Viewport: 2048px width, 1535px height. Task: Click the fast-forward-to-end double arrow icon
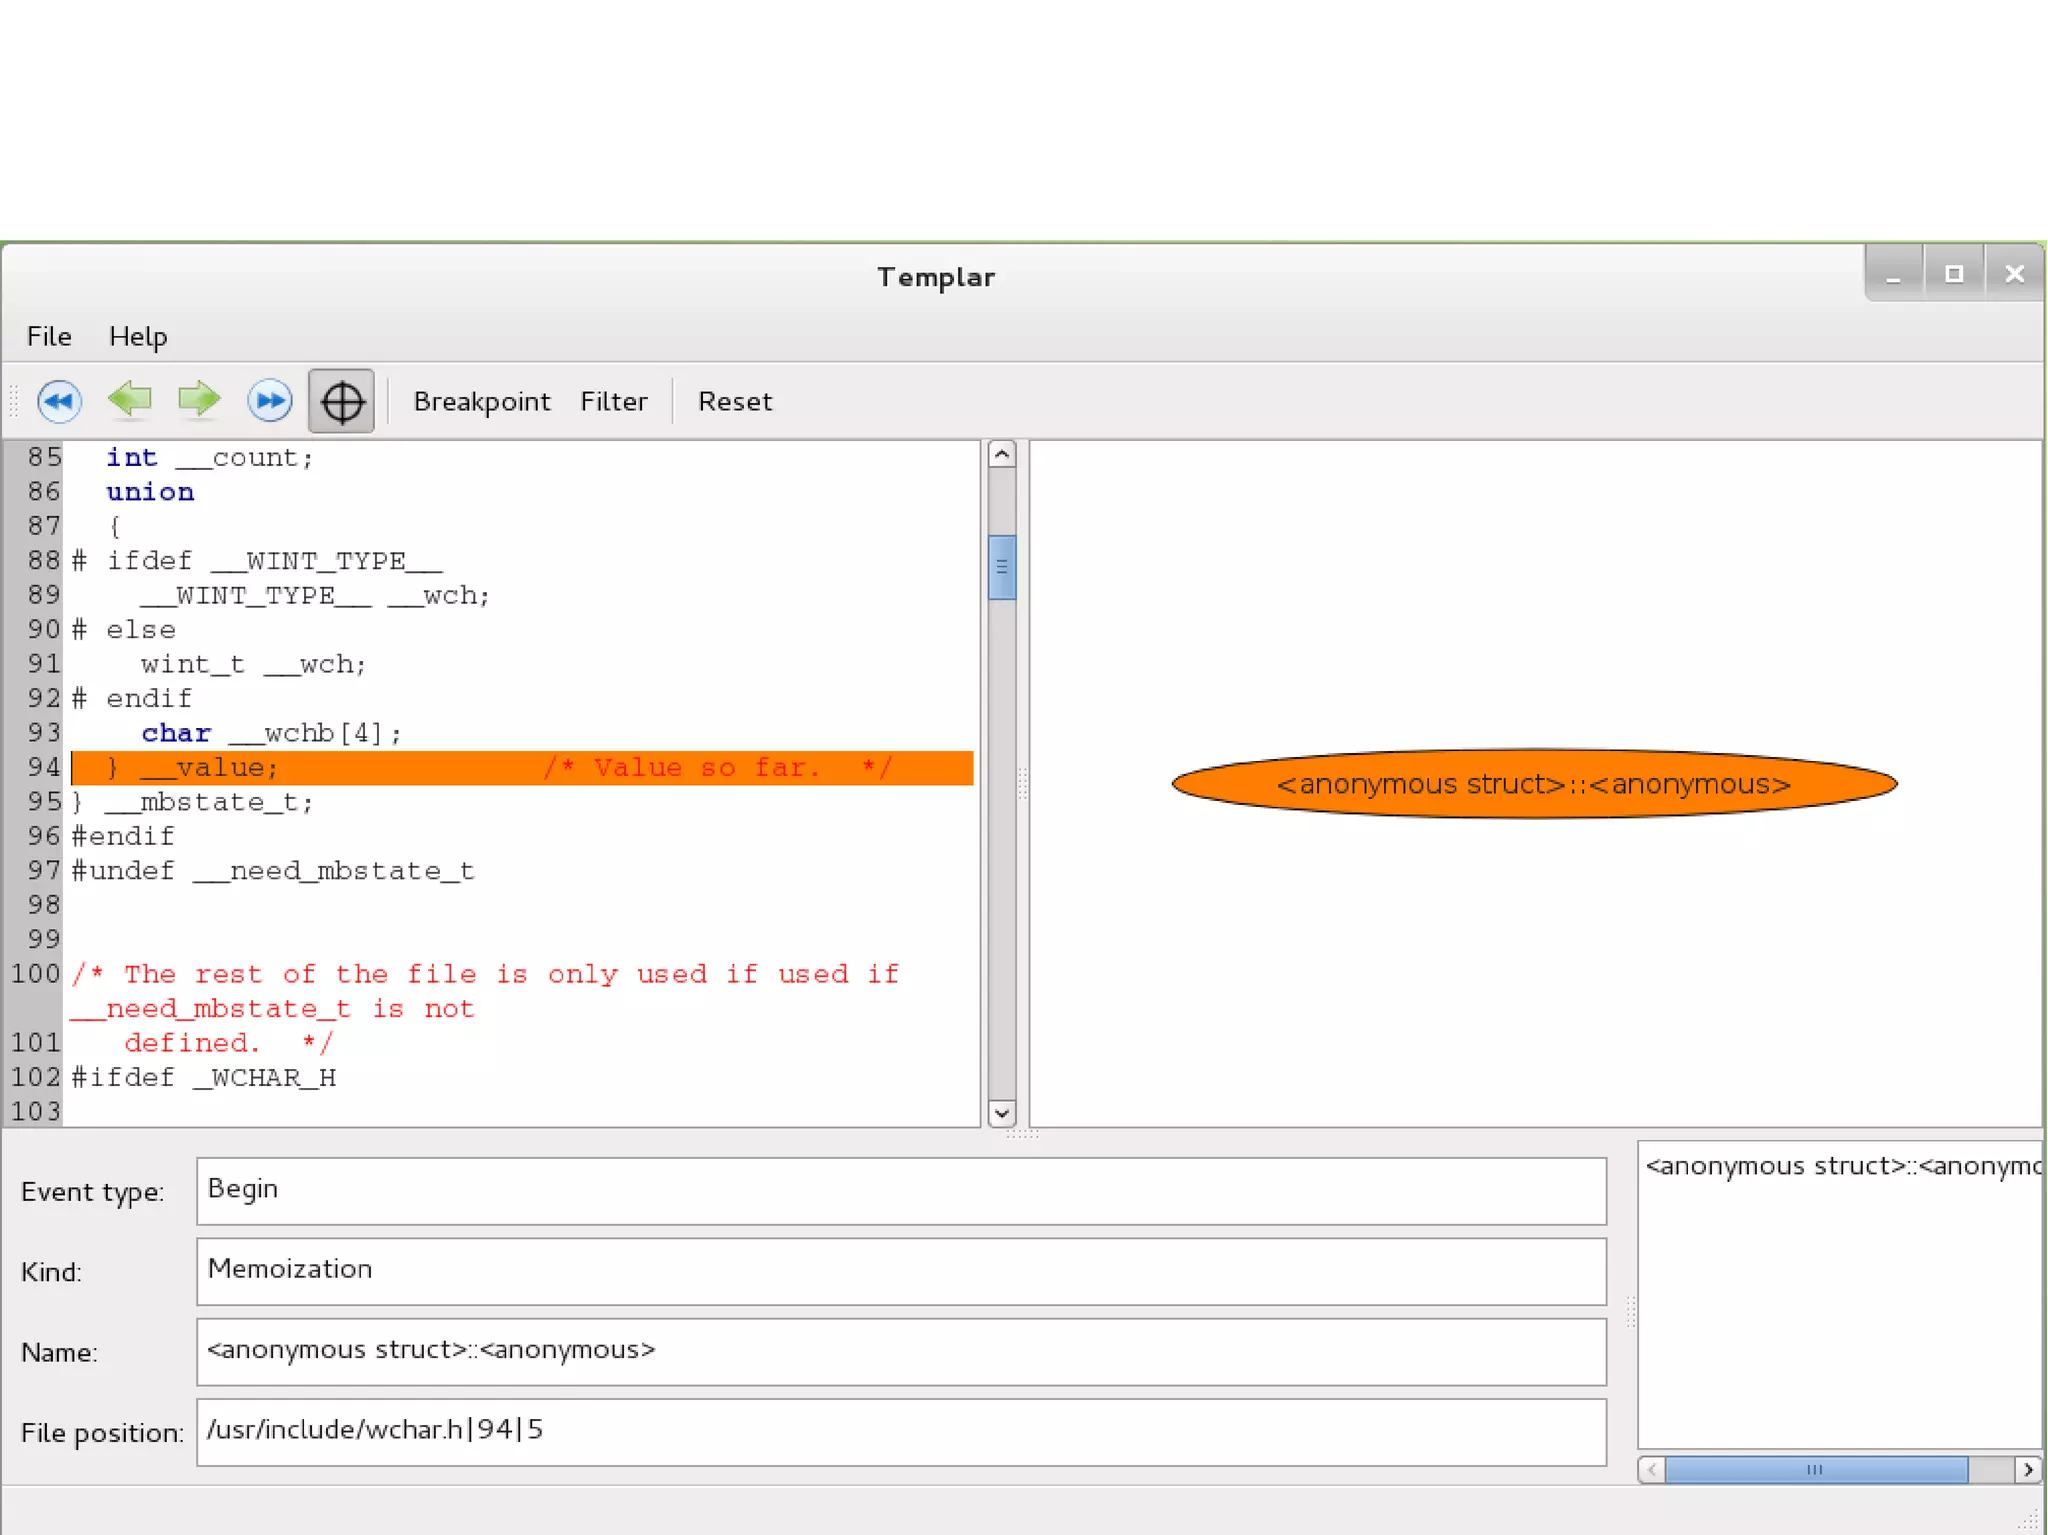click(269, 401)
